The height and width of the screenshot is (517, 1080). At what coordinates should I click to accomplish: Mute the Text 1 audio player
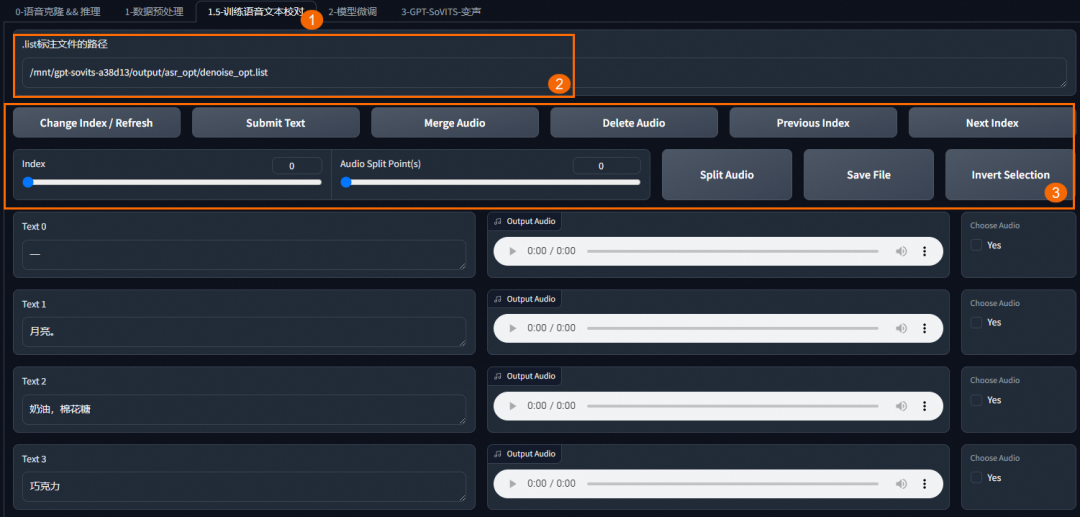[x=901, y=328]
